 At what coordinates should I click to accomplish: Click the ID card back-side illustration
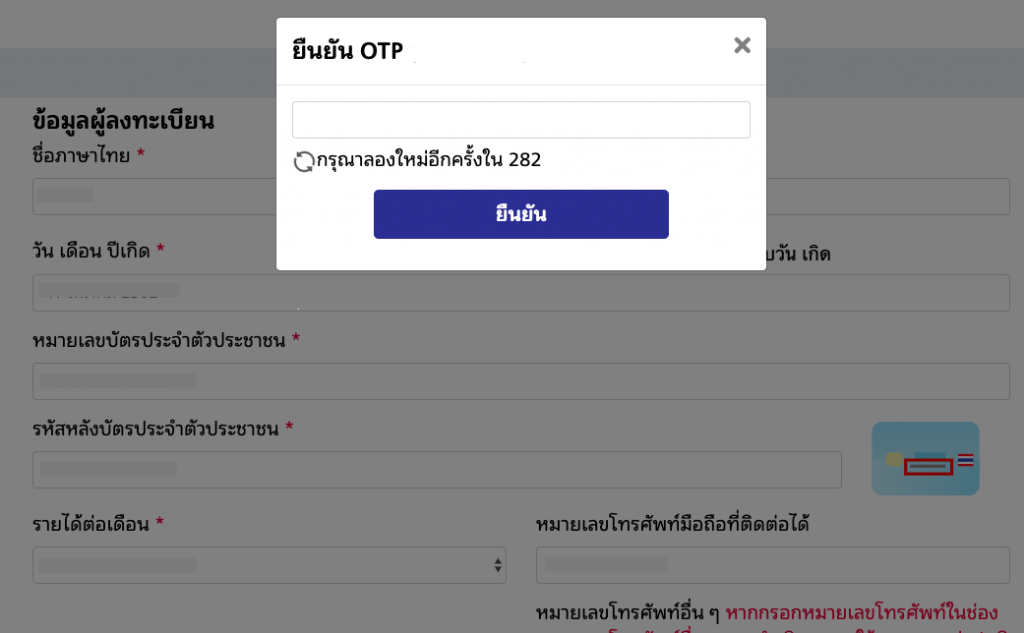point(925,458)
